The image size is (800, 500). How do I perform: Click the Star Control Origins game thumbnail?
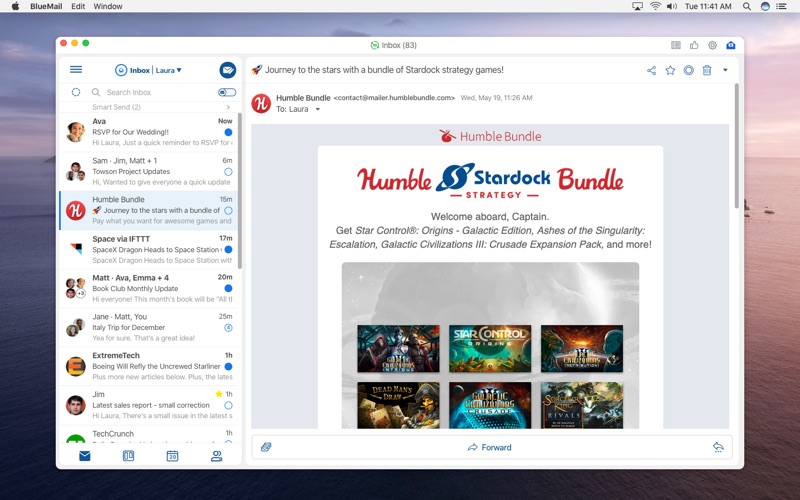tap(490, 348)
